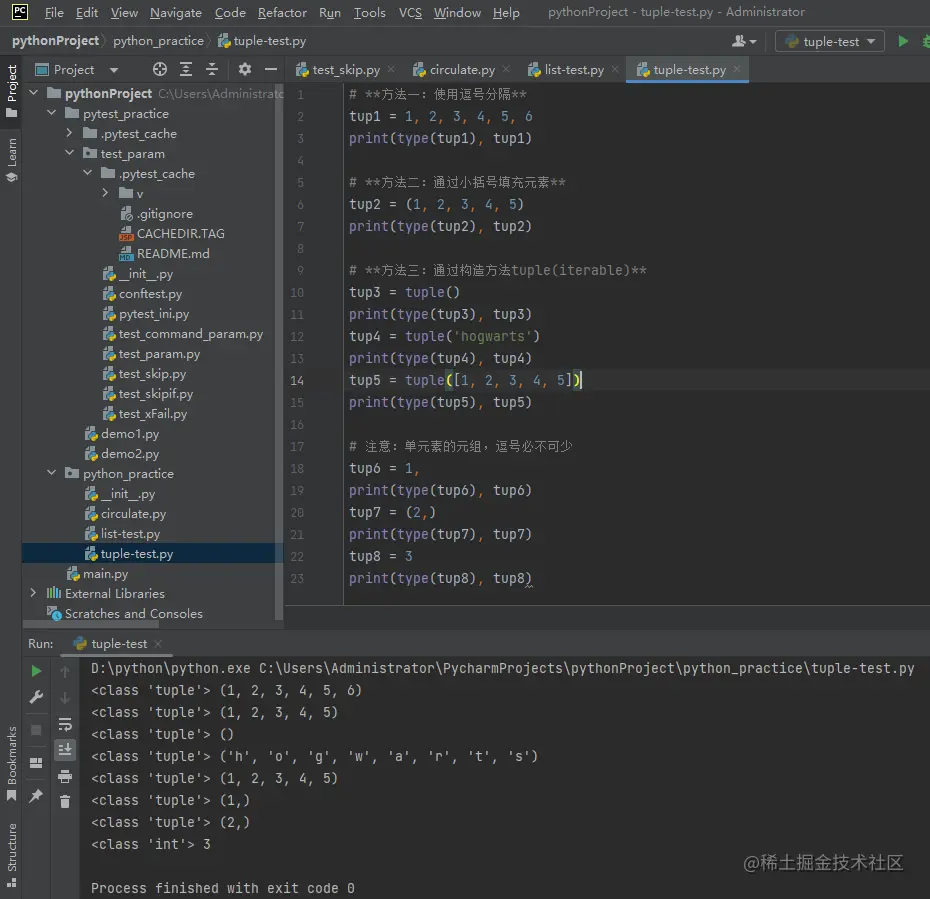This screenshot has width=930, height=899.
Task: Select main.py in project tree
Action: (x=105, y=573)
